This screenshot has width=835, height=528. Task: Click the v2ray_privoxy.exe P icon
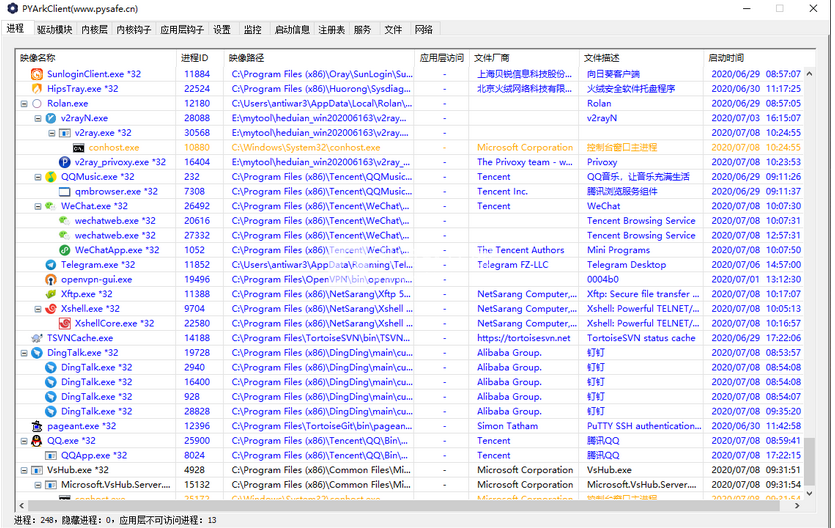64,162
